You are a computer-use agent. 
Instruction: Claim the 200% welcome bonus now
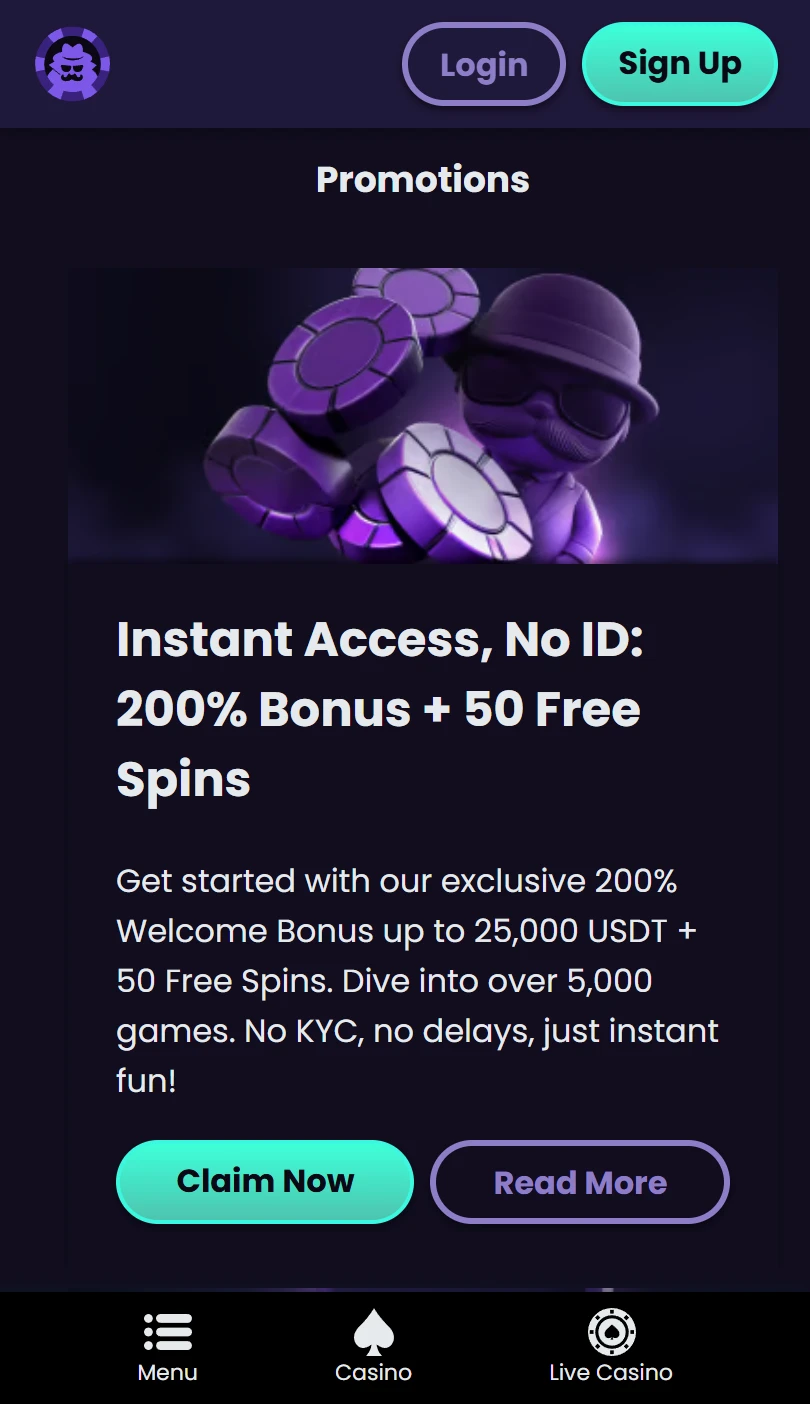tap(265, 1181)
